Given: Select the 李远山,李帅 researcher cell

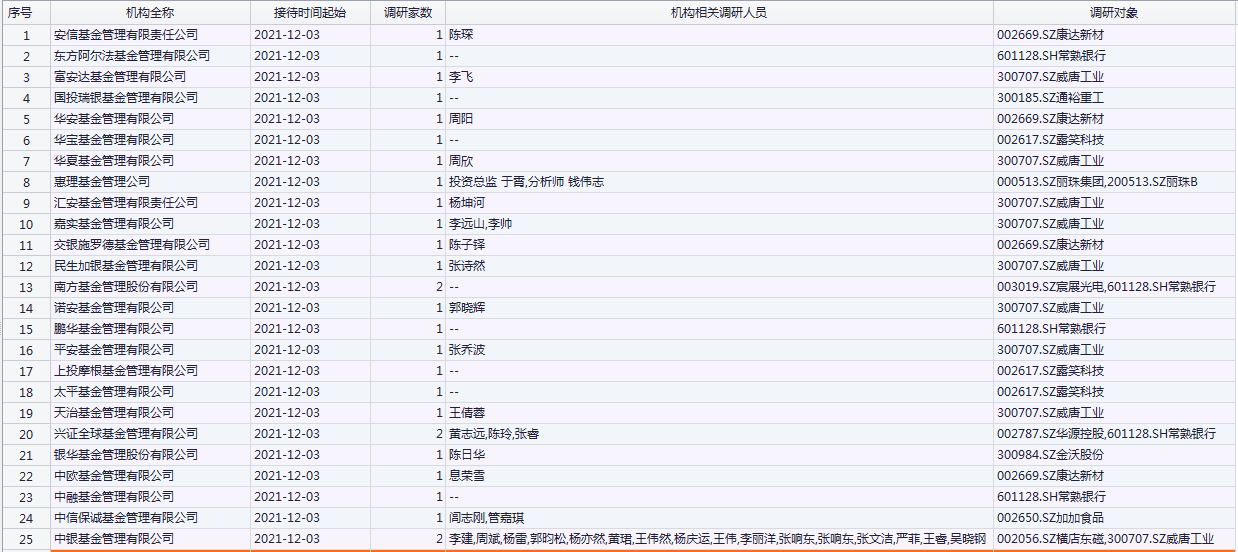Looking at the screenshot, I should (480, 224).
